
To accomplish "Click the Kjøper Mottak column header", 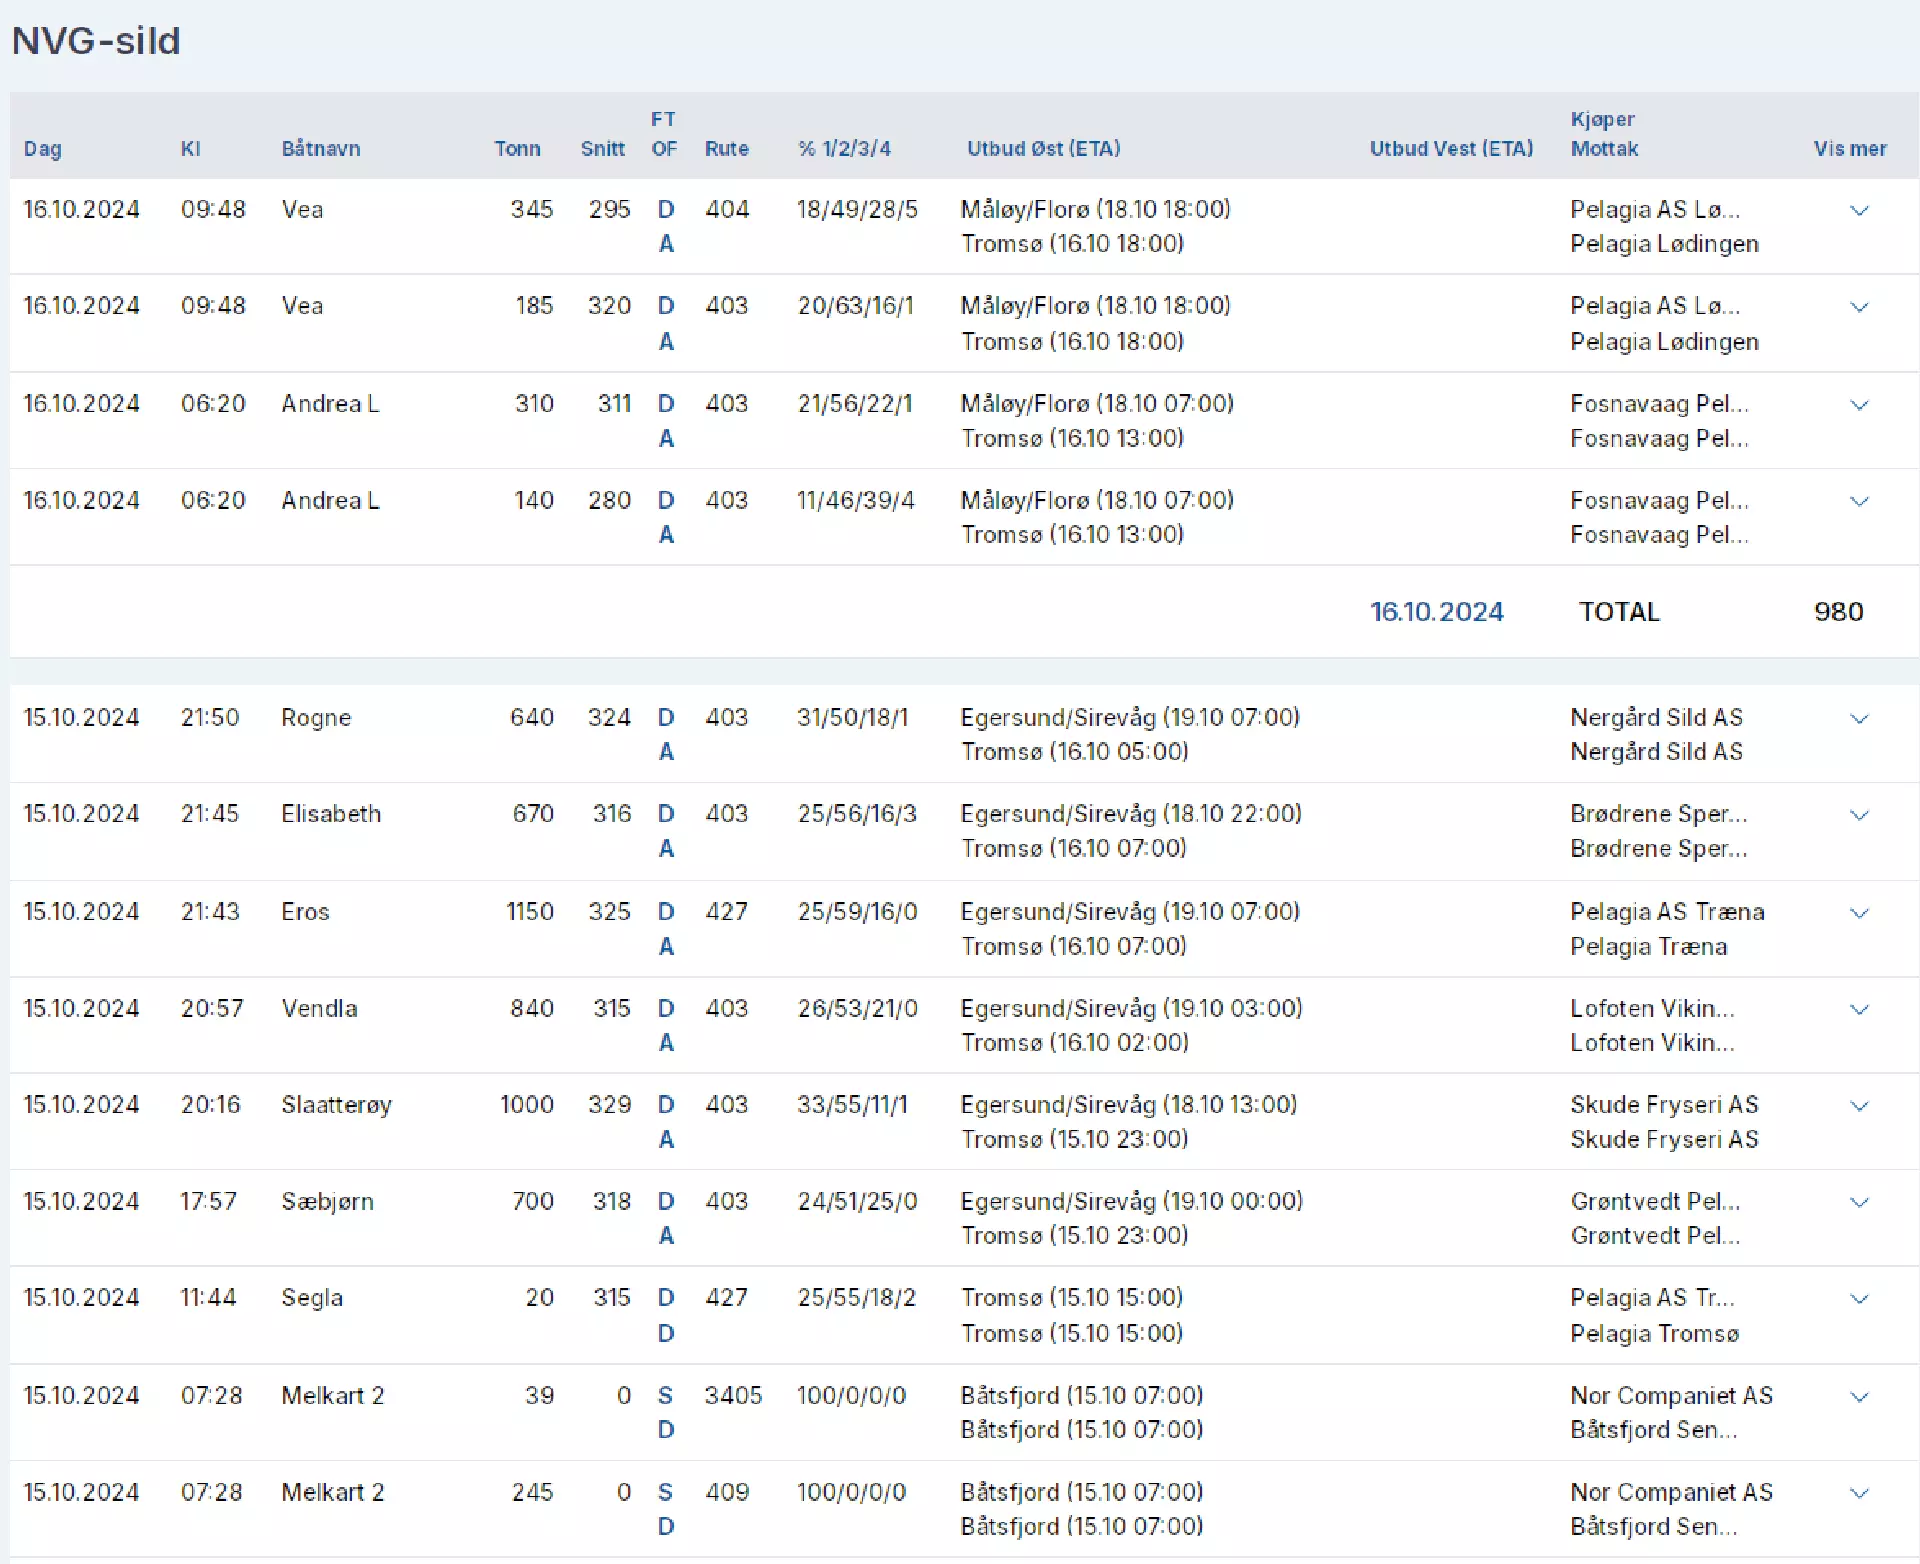I will click(x=1604, y=134).
